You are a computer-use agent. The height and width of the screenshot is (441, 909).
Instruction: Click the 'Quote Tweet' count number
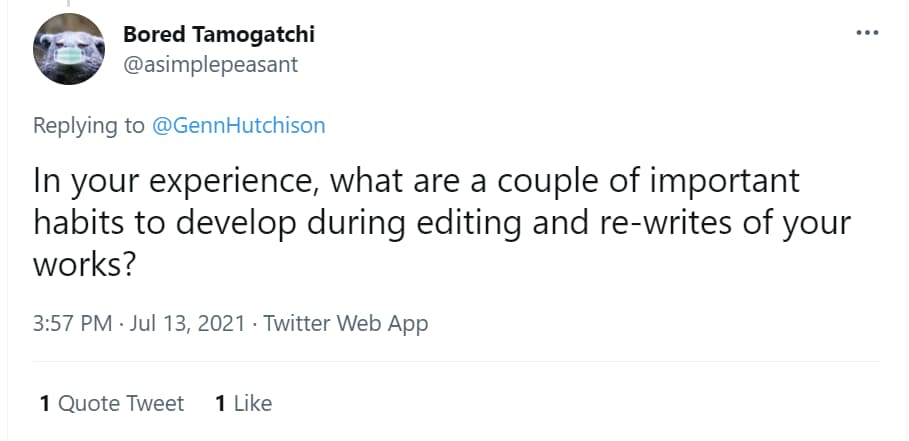click(x=45, y=403)
